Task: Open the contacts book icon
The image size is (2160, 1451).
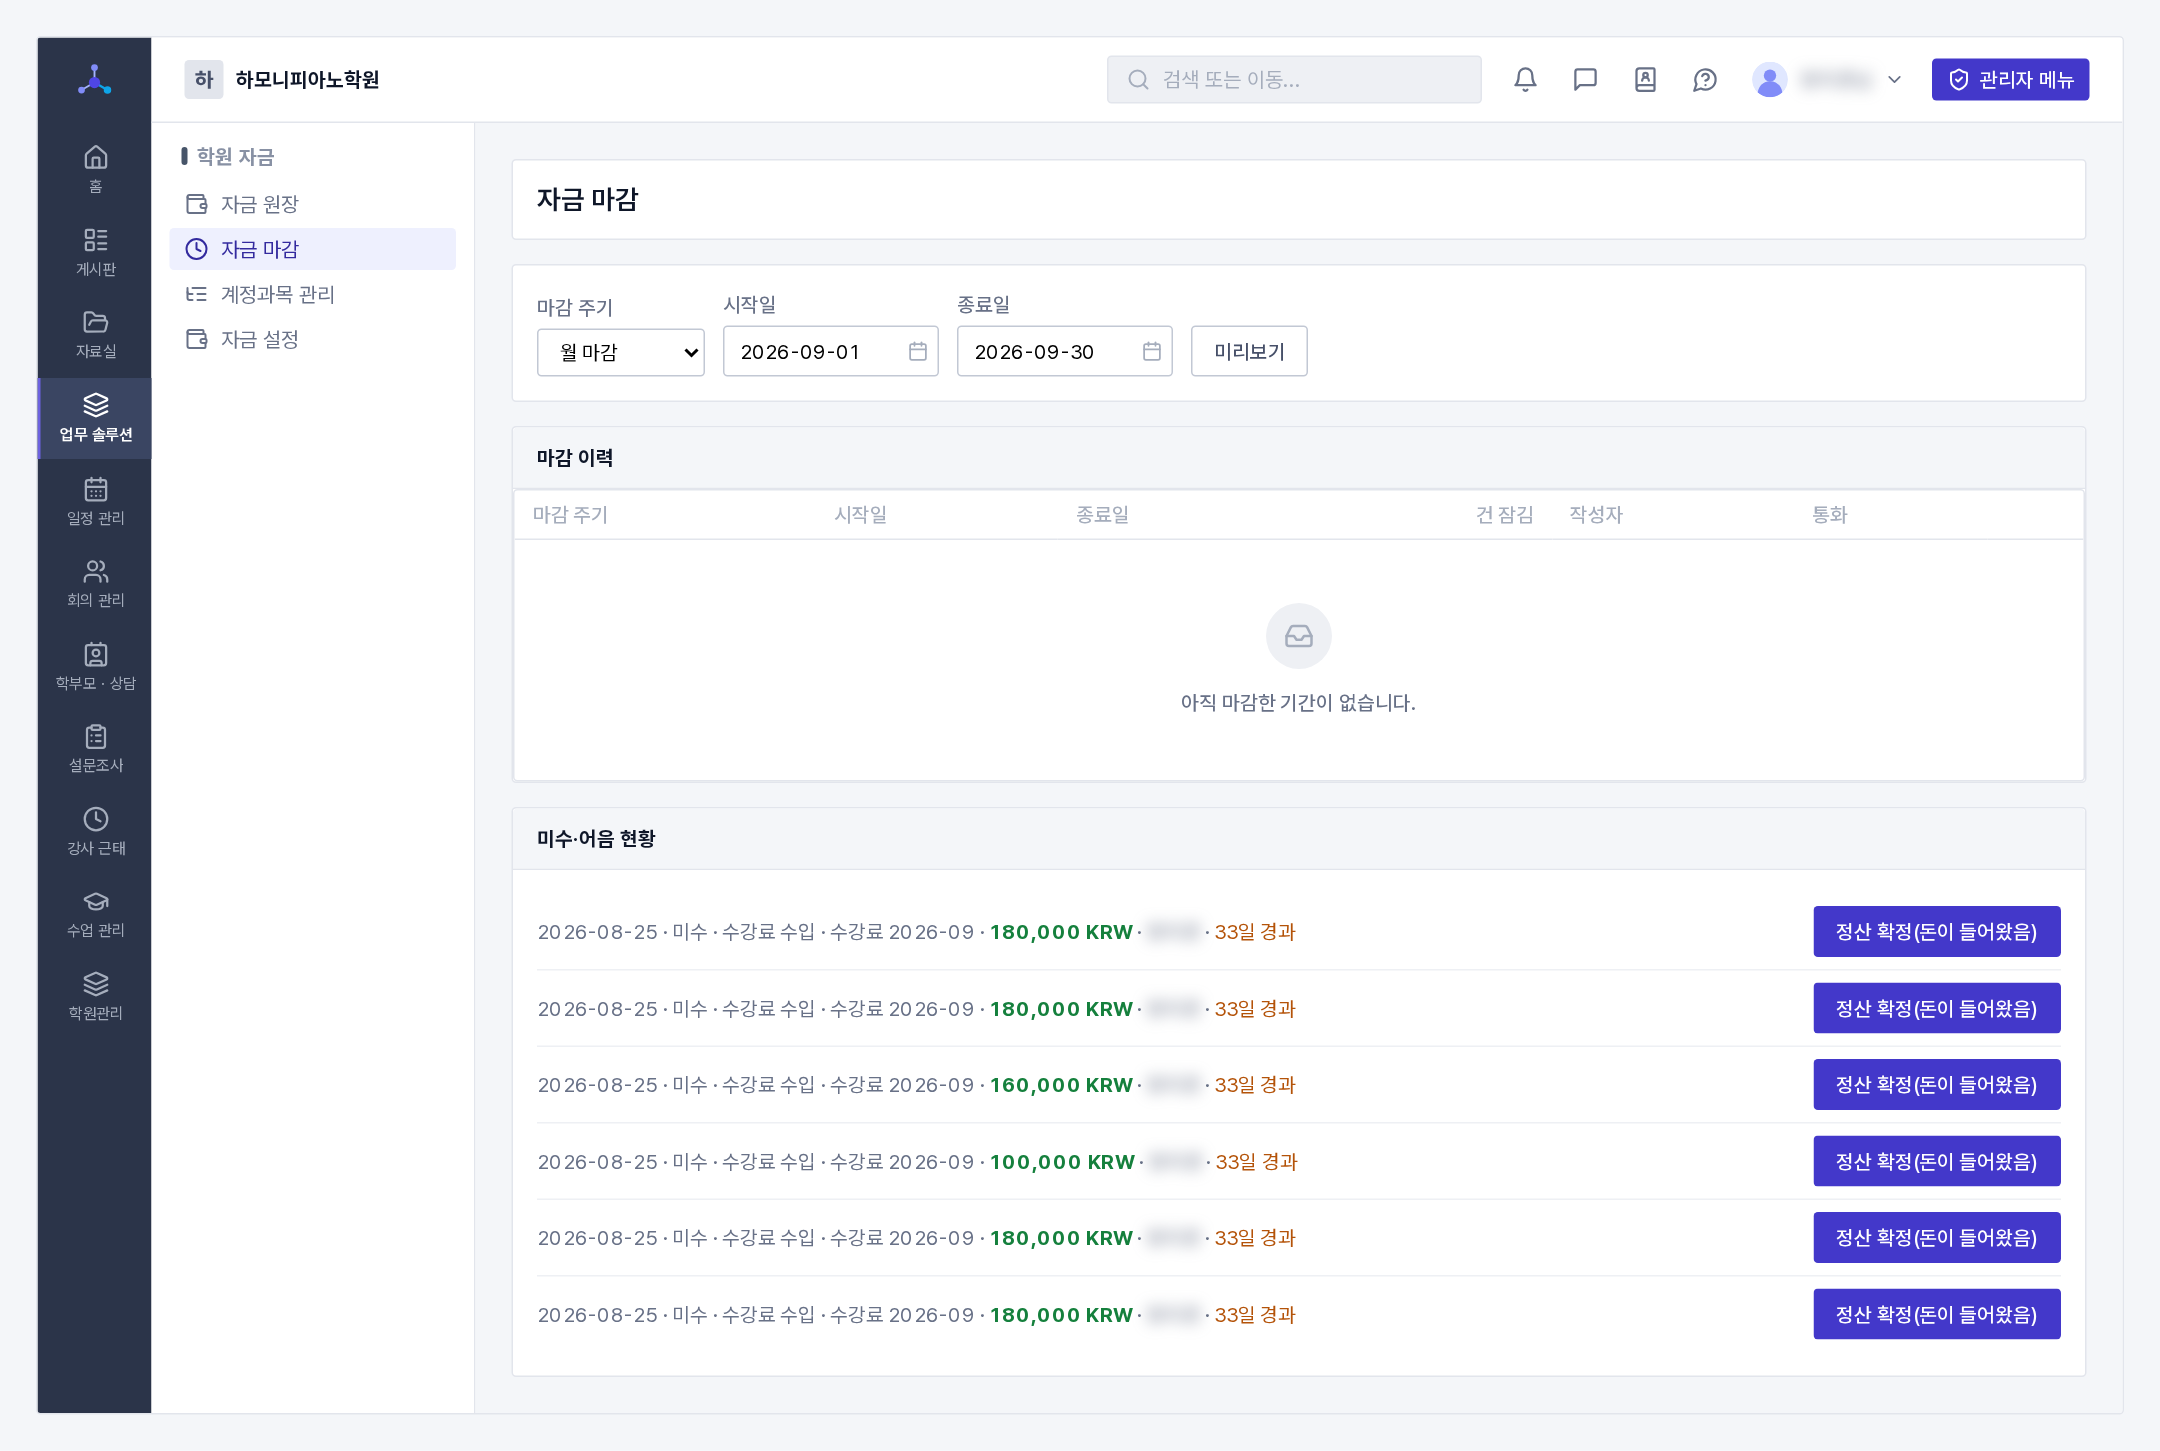Action: point(1645,79)
